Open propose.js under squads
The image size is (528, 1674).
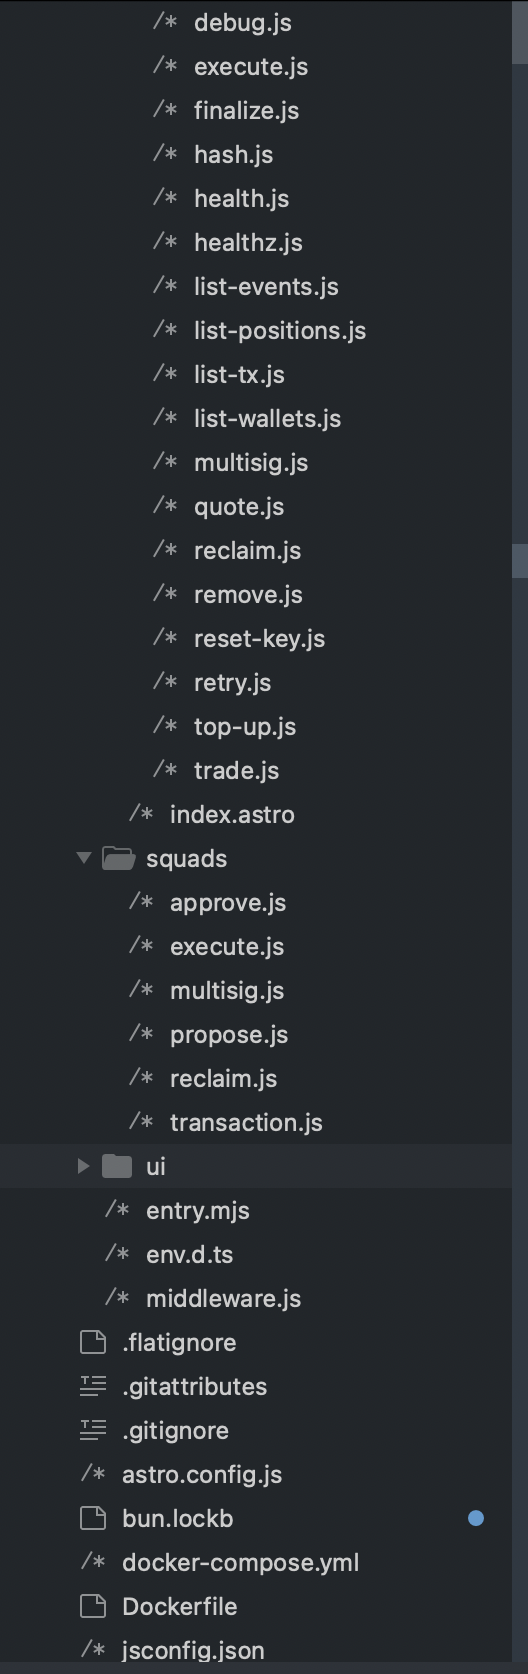click(229, 1034)
